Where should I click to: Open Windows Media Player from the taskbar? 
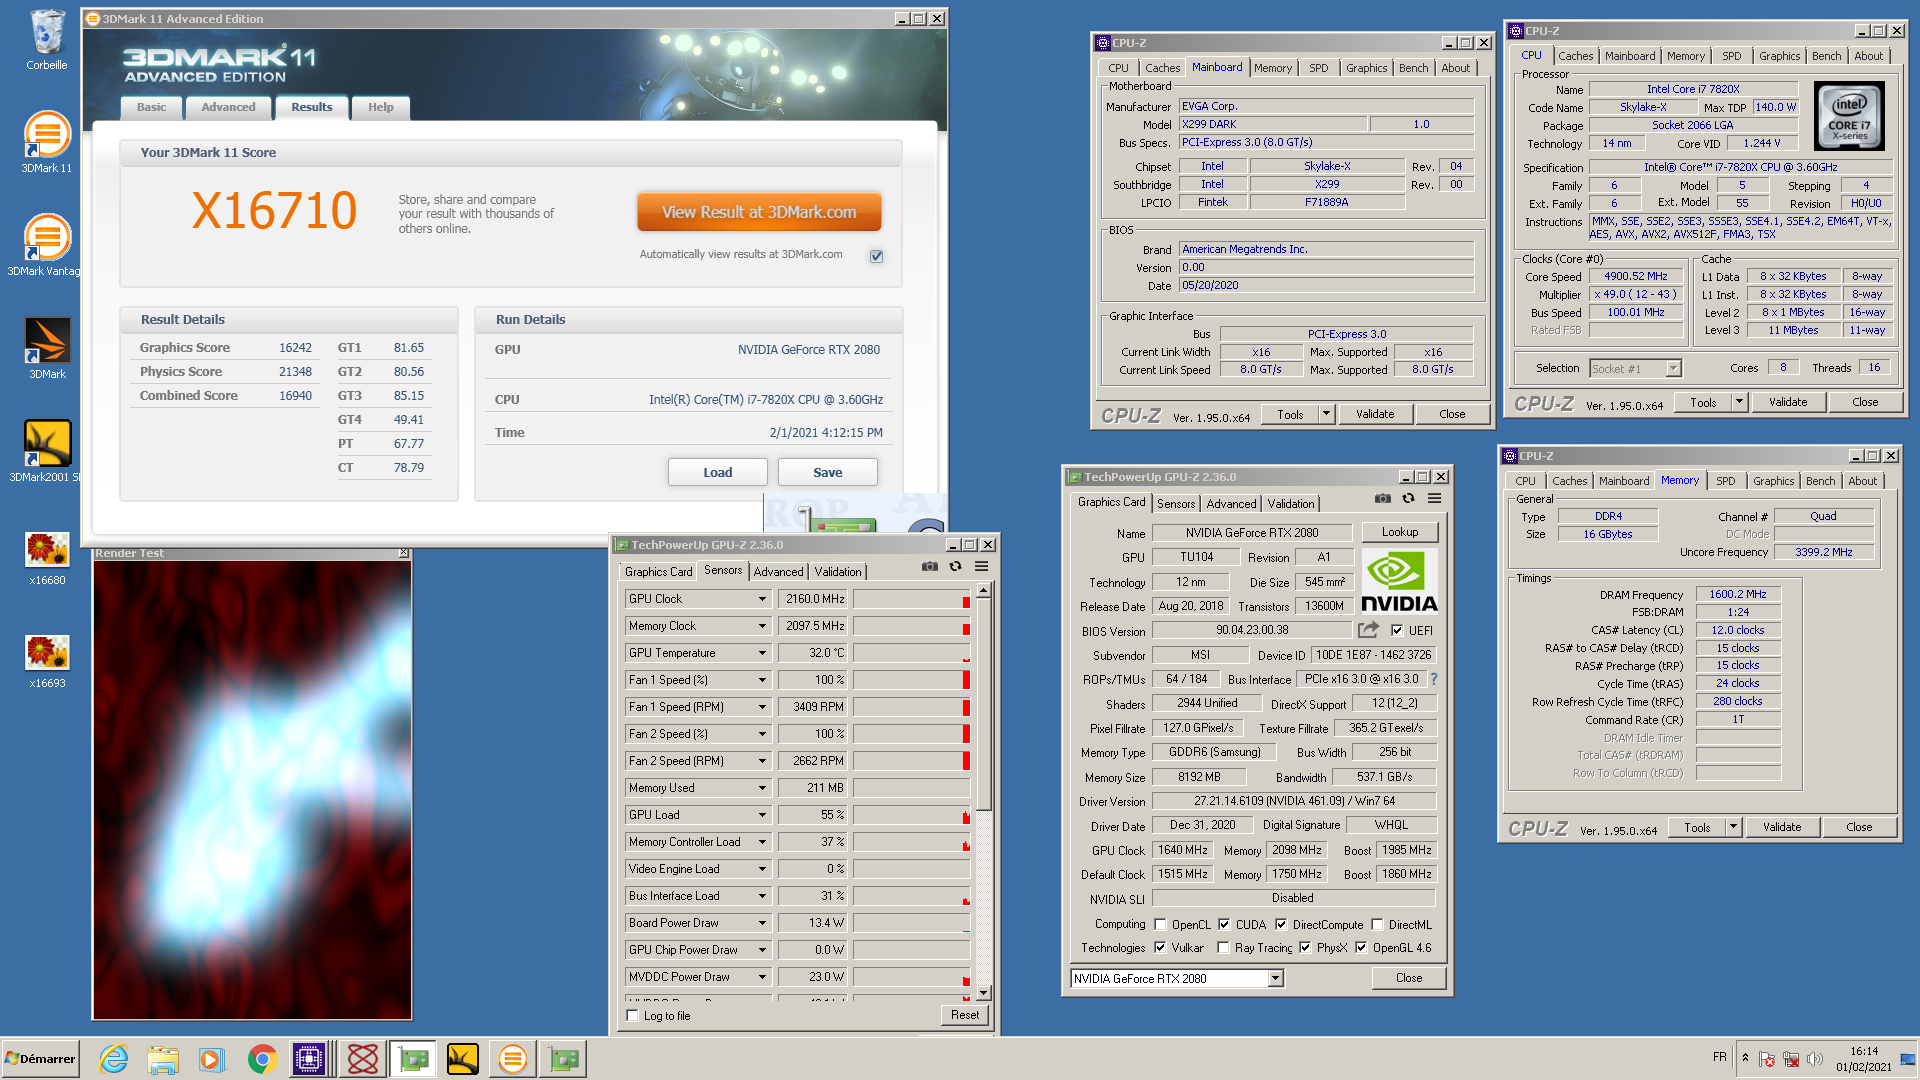click(x=212, y=1059)
